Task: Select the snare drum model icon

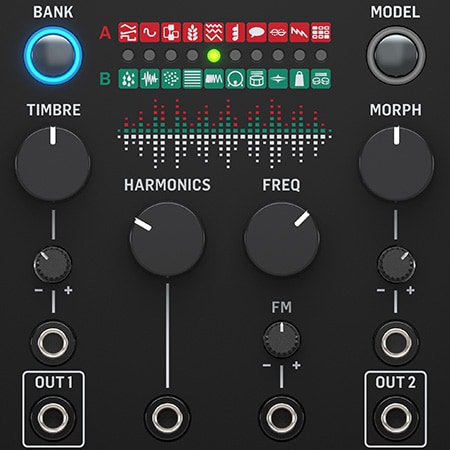Action: (x=257, y=79)
